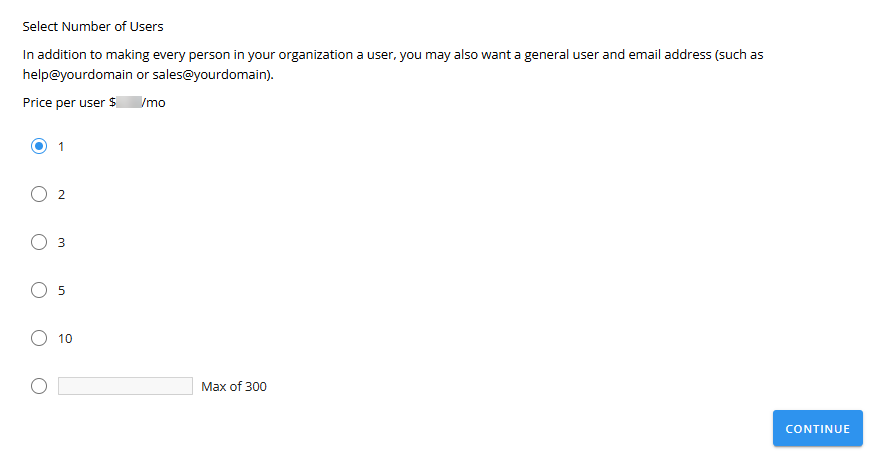Image resolution: width=879 pixels, height=462 pixels.
Task: Click the blurred price amount before "/mo"
Action: pos(129,102)
